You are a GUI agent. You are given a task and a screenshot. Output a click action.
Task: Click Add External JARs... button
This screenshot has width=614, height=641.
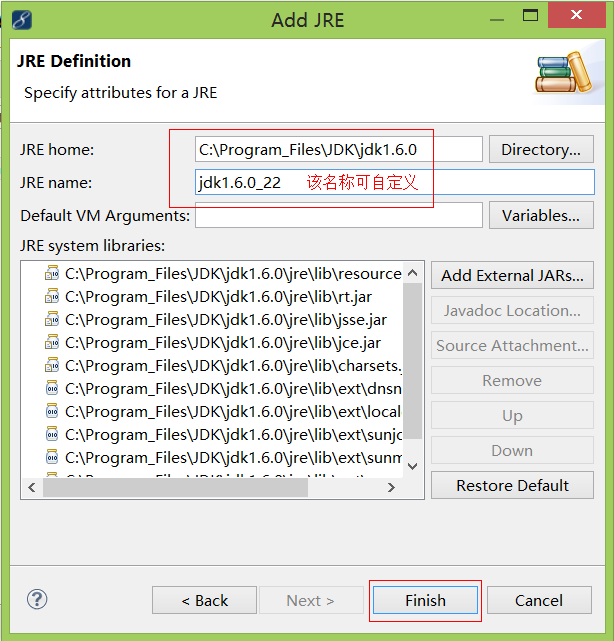point(512,275)
